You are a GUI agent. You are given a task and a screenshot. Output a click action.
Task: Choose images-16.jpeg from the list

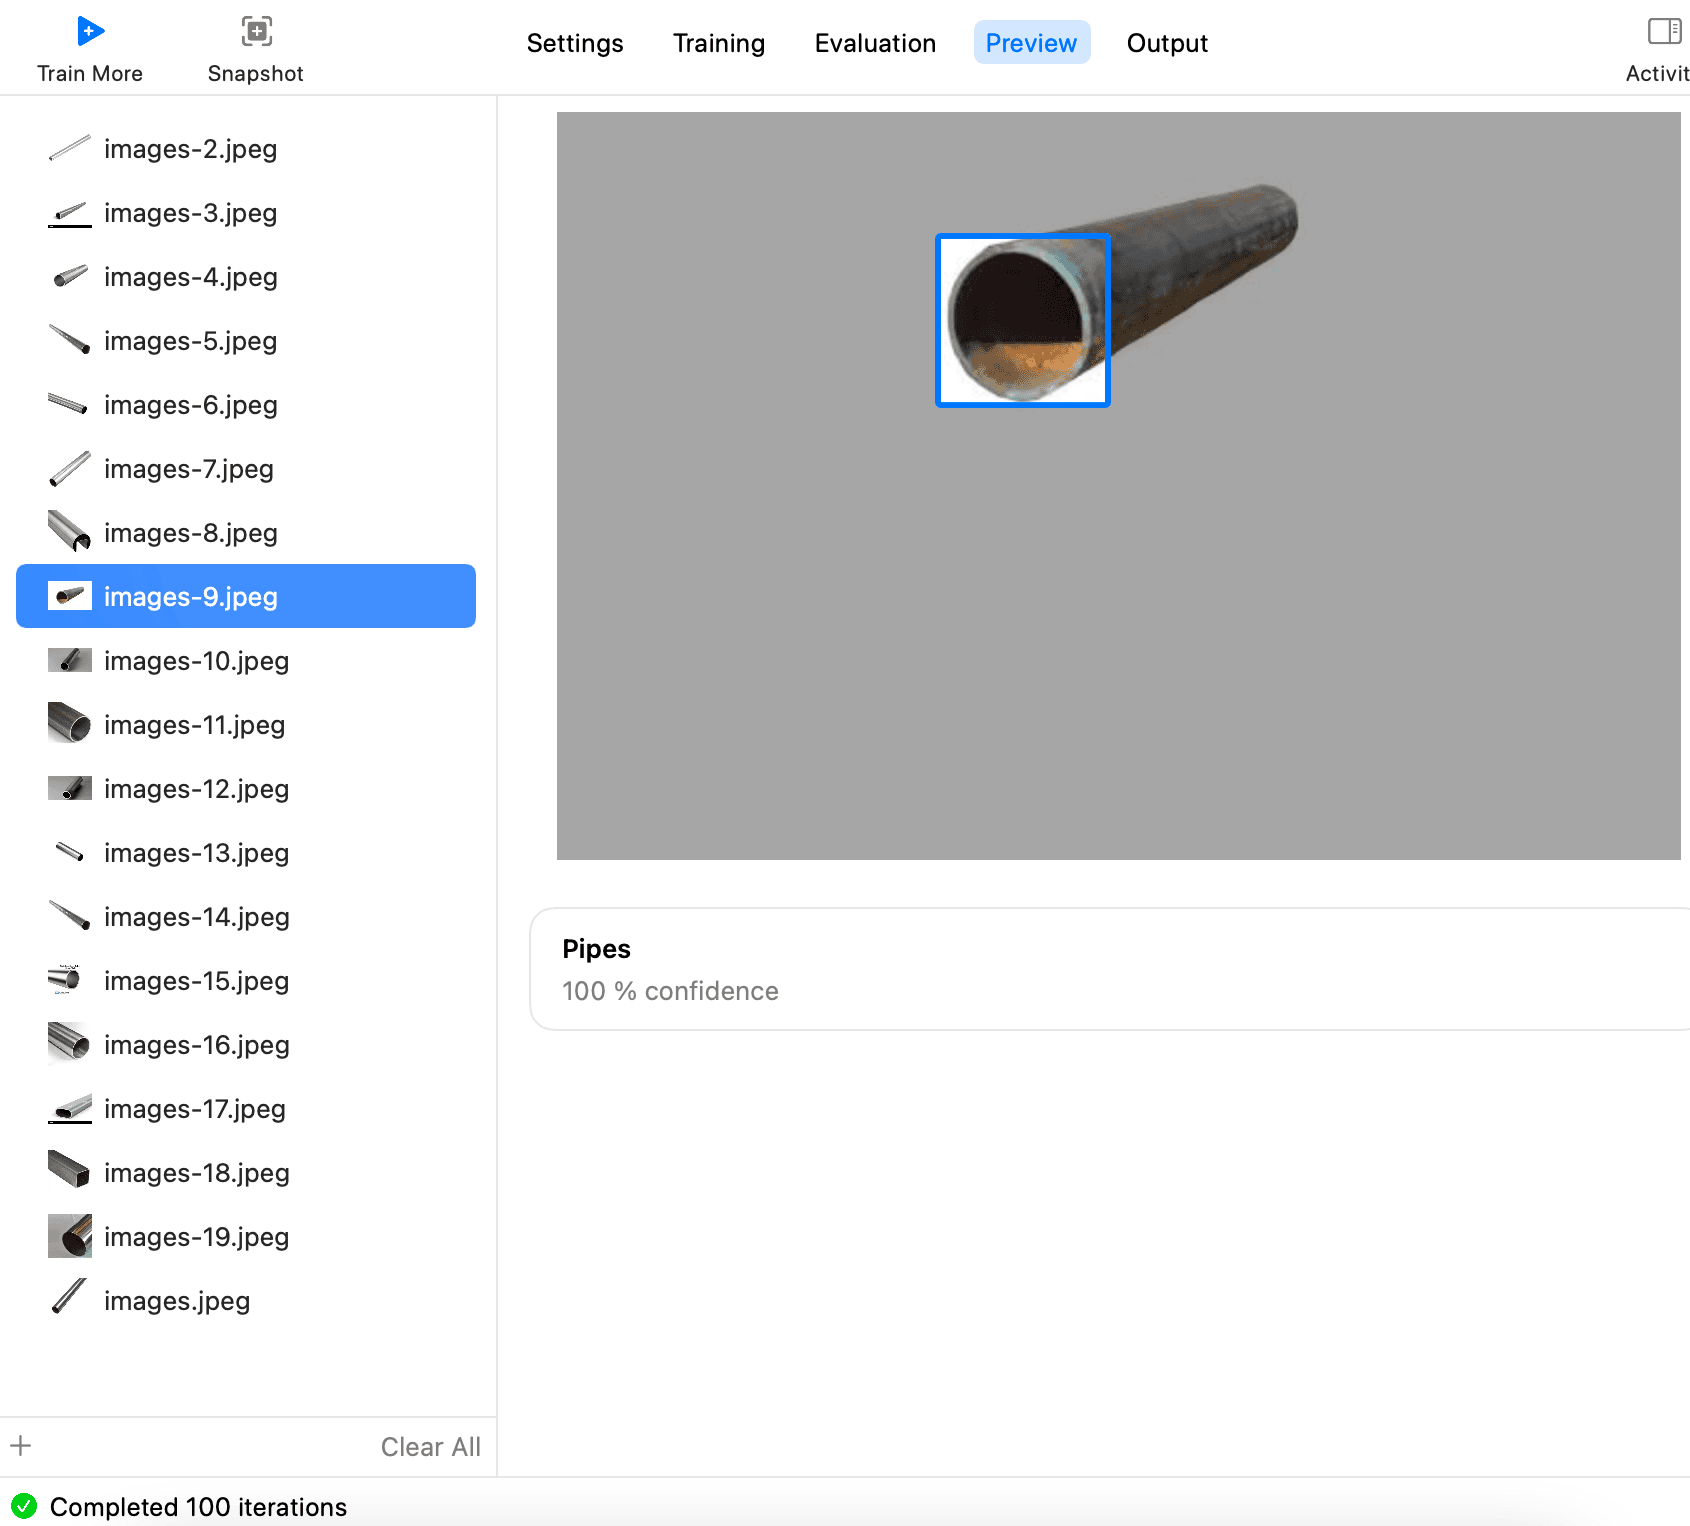click(246, 1044)
